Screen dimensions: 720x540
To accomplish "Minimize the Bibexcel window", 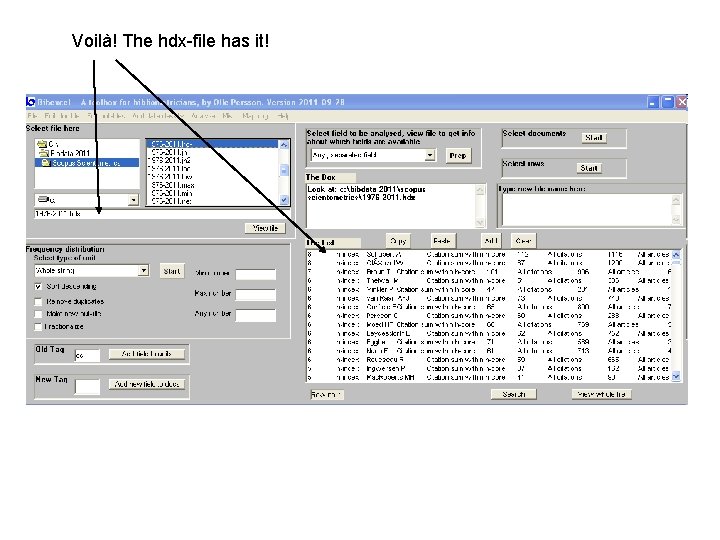I will 653,102.
